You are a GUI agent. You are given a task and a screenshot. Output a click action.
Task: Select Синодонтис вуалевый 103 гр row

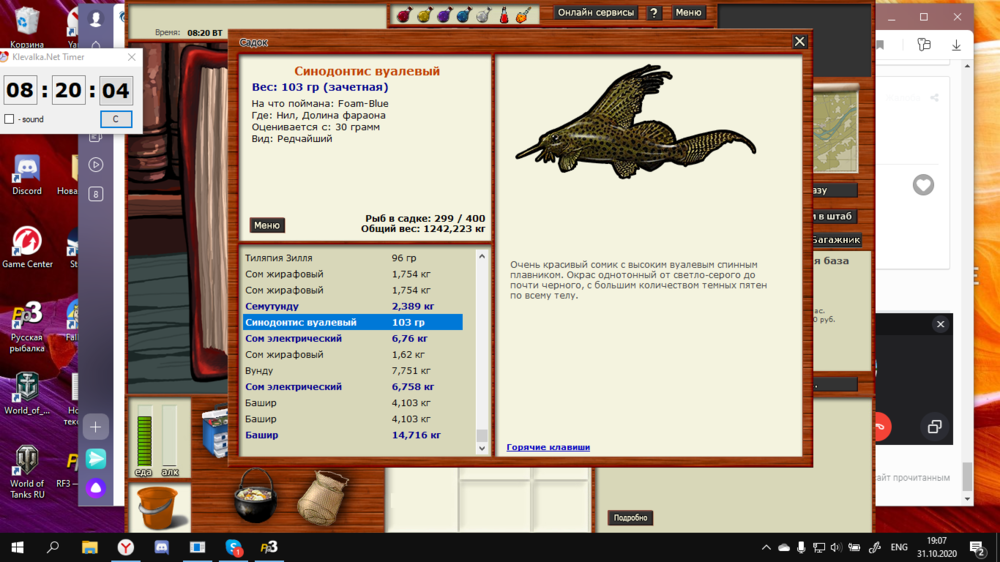point(353,322)
